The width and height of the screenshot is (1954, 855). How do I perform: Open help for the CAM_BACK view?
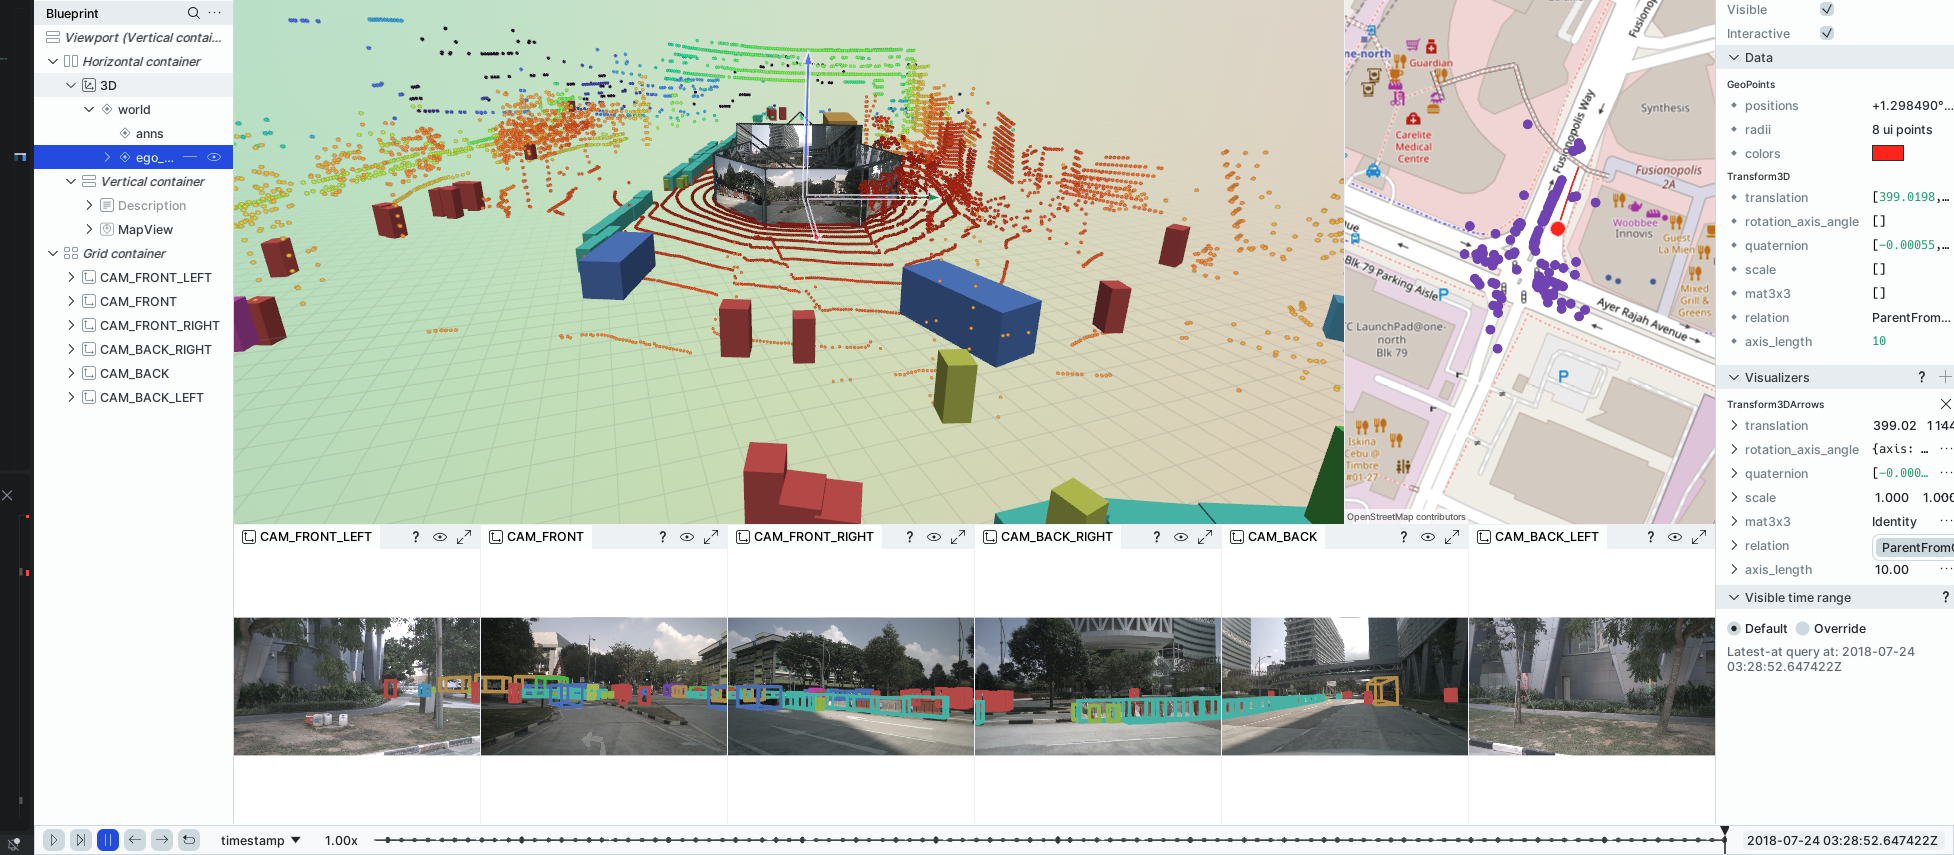coord(1403,537)
